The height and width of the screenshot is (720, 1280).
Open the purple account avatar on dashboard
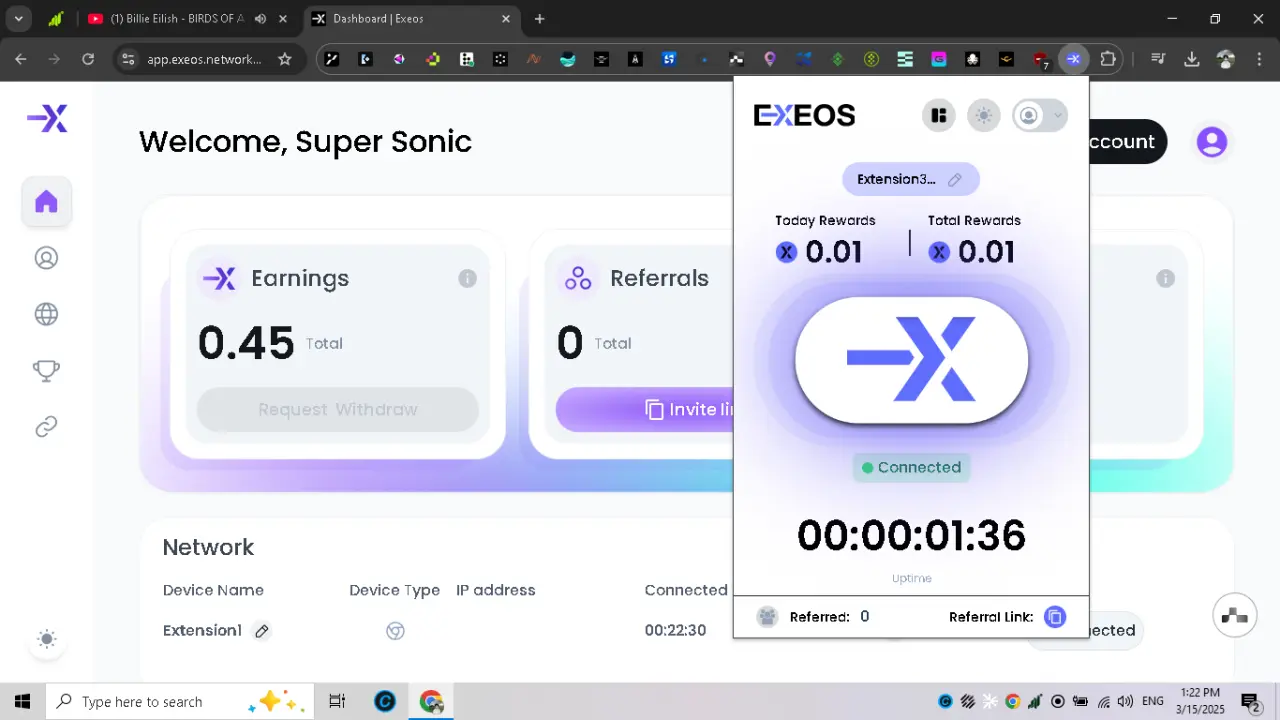click(x=1212, y=142)
